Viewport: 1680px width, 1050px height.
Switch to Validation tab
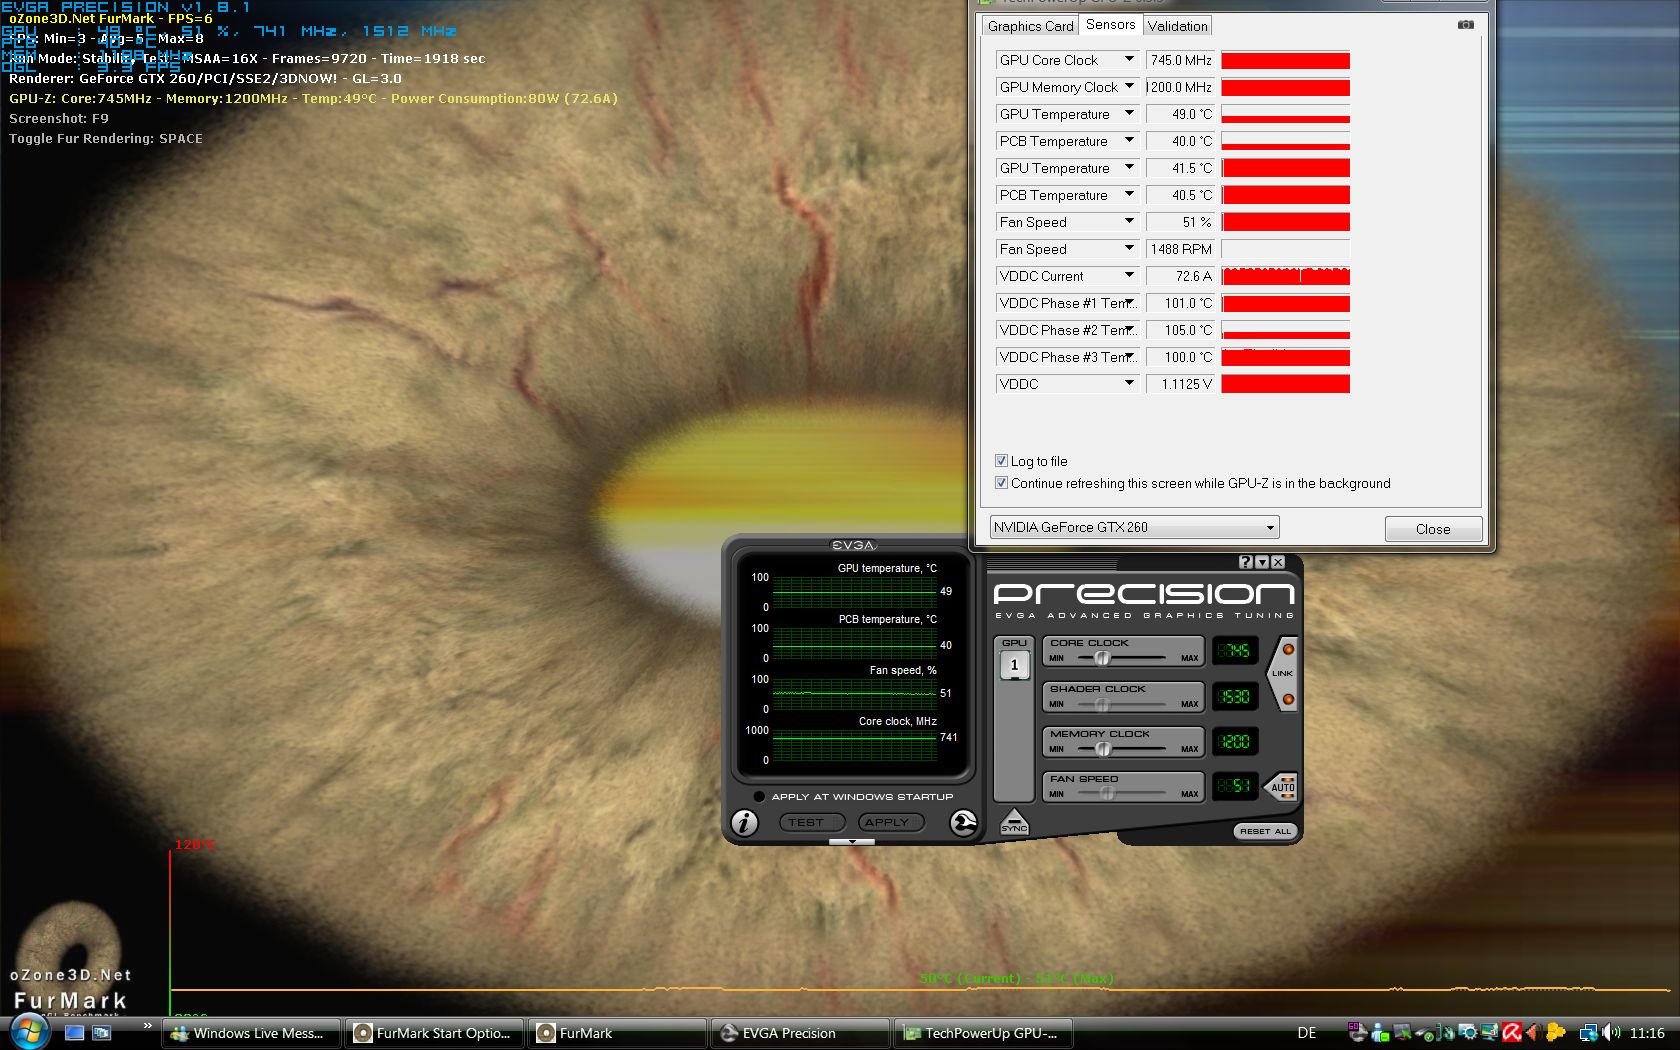[1177, 26]
